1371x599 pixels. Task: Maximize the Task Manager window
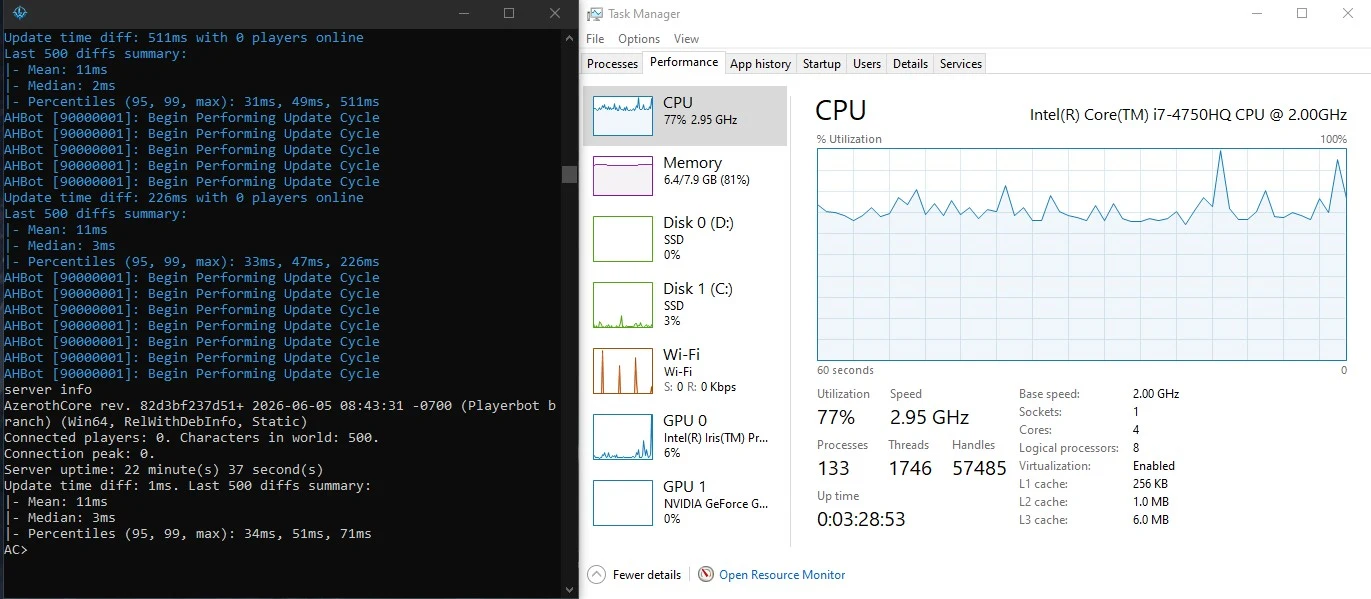pos(1302,13)
